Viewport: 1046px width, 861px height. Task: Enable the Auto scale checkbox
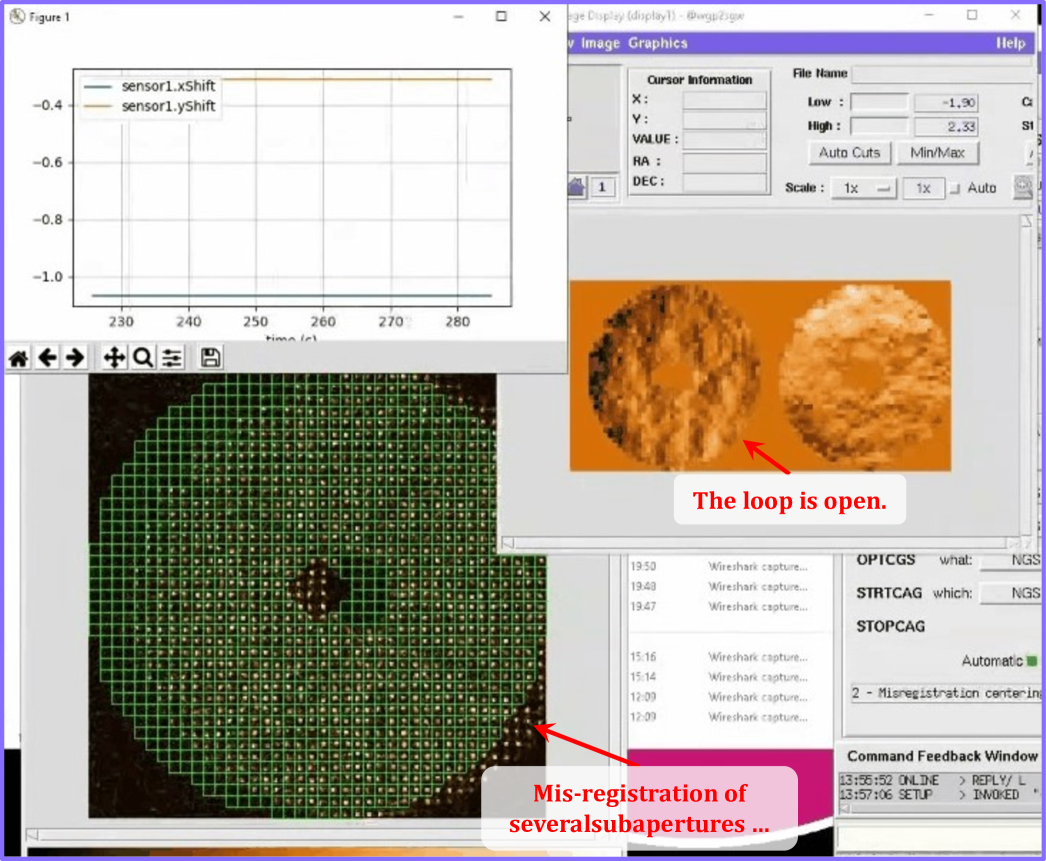click(x=954, y=188)
